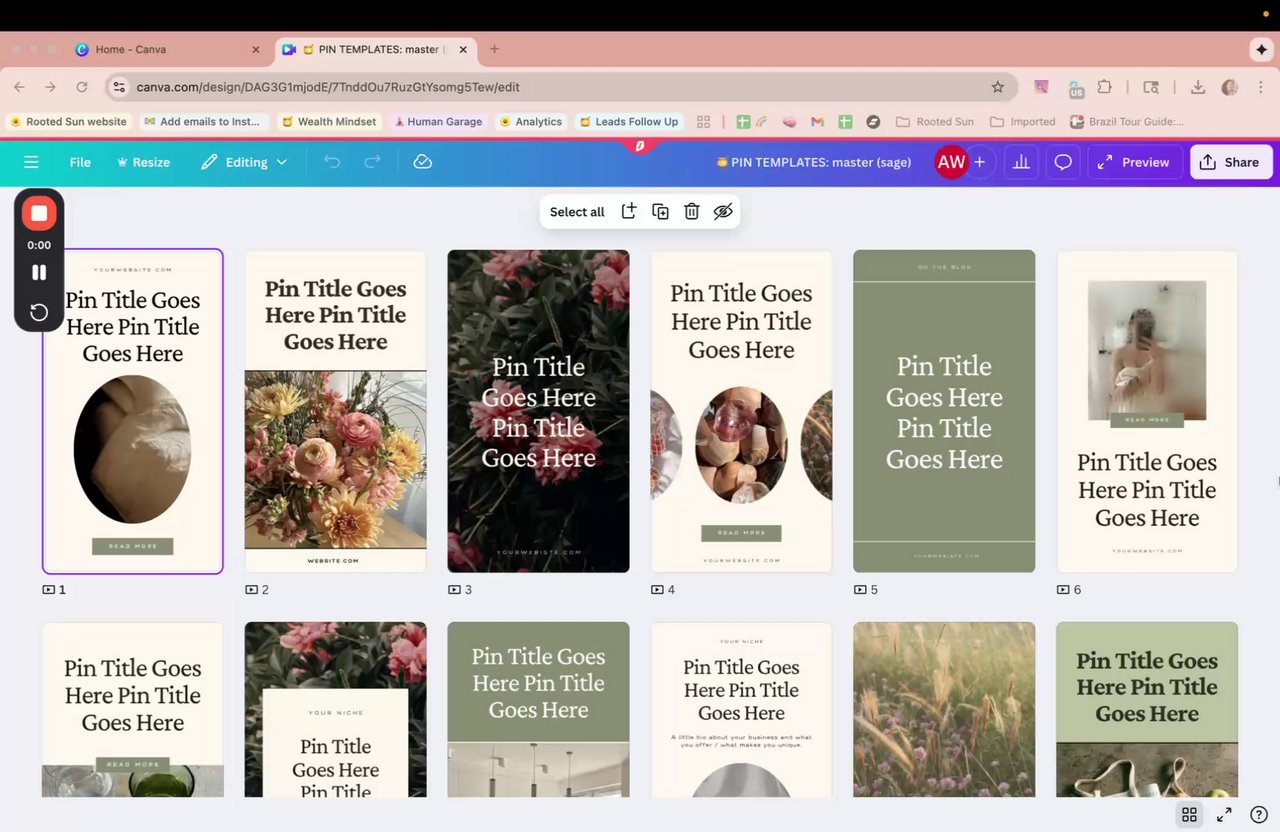
Task: Open the Insights bar chart icon
Action: (x=1021, y=162)
